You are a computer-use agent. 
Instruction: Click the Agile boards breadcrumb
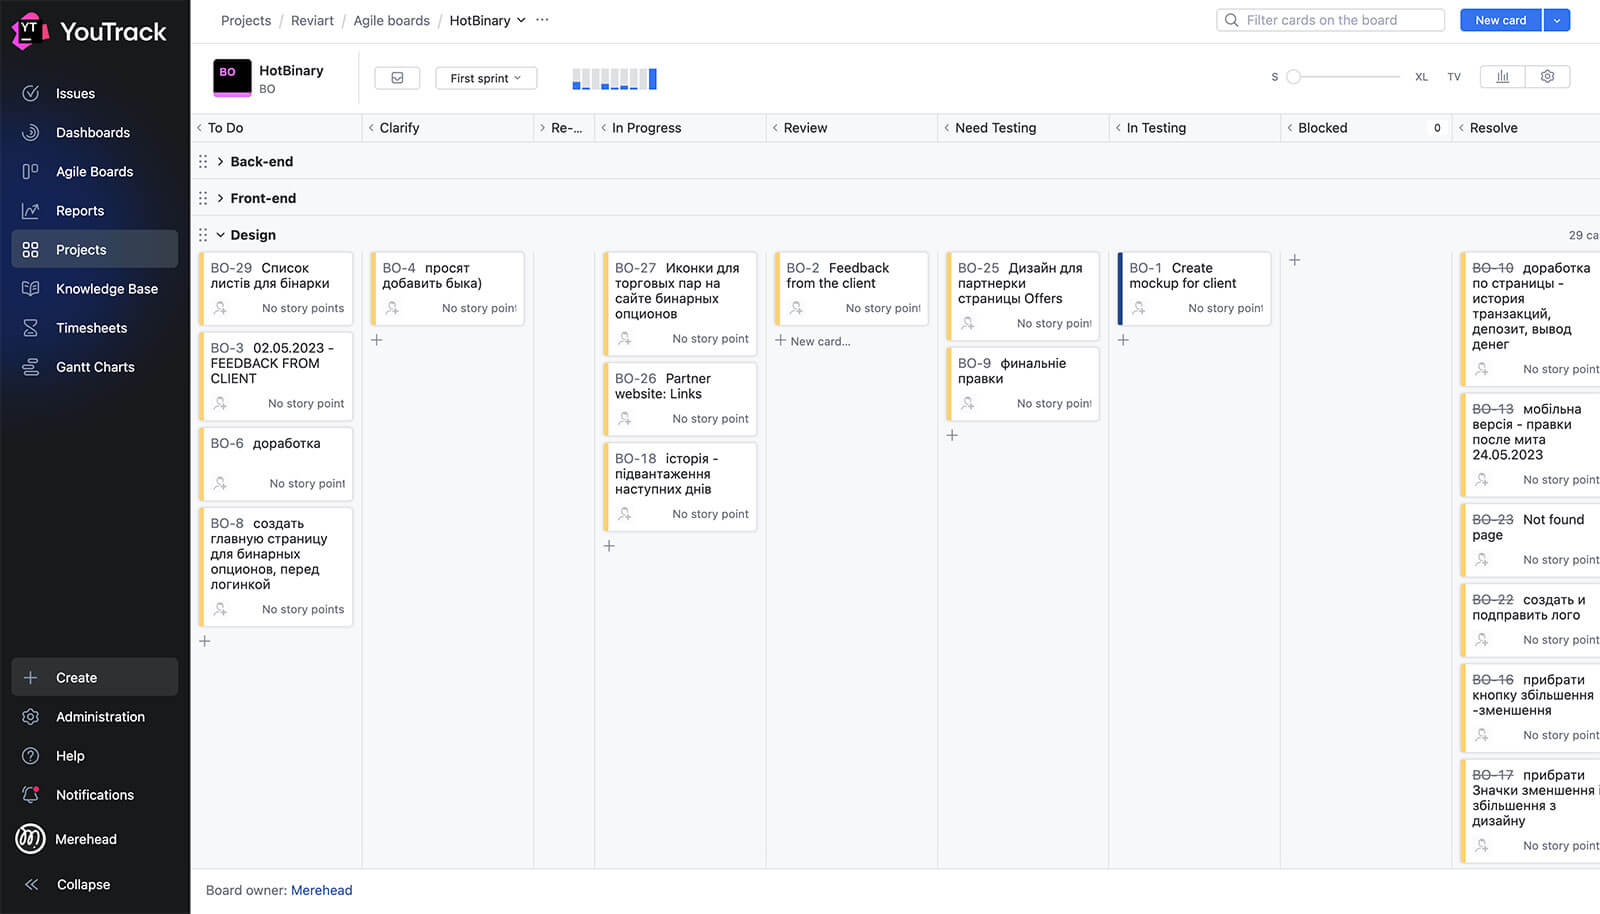391,20
